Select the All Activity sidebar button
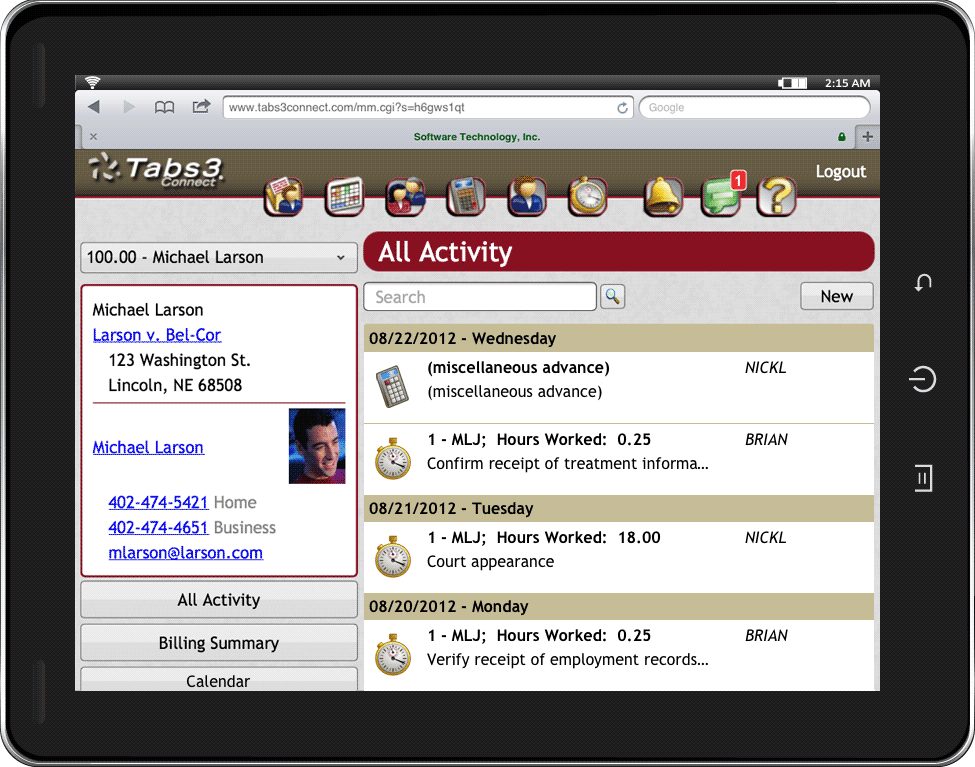The image size is (975, 767). coord(219,600)
